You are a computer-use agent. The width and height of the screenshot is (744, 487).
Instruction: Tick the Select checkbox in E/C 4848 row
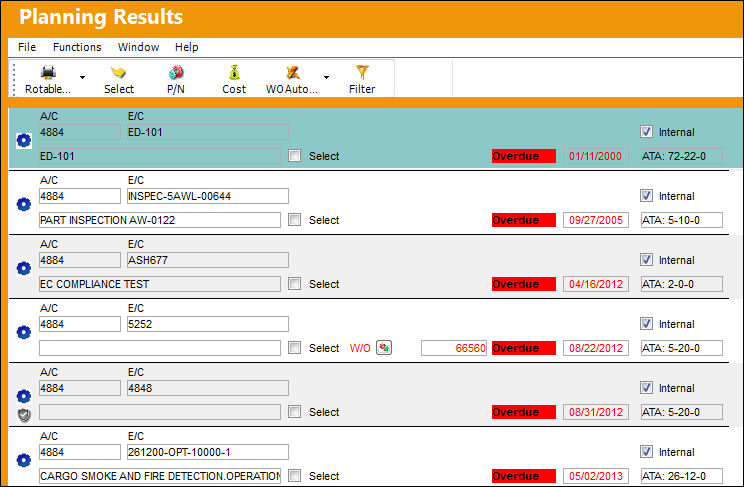coord(295,412)
